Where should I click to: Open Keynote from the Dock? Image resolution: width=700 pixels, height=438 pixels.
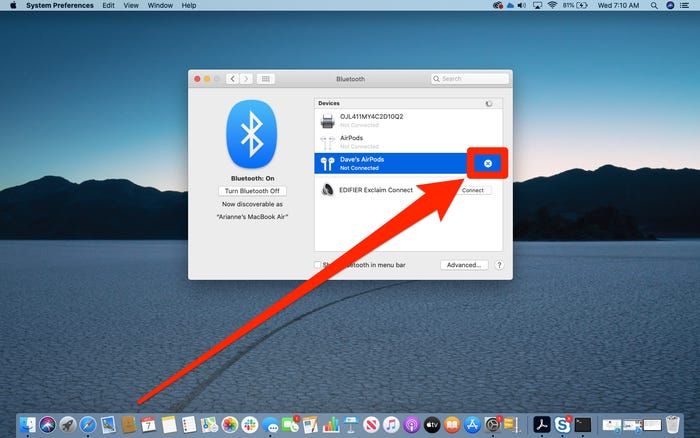click(x=351, y=425)
